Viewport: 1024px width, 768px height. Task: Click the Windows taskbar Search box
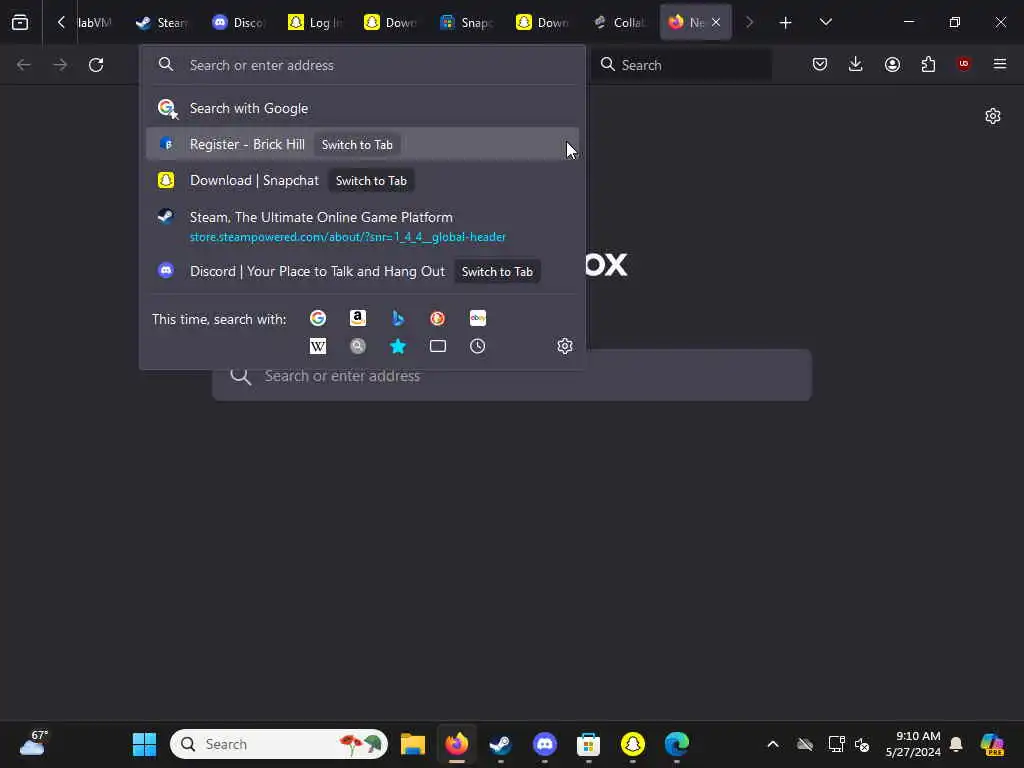click(279, 744)
